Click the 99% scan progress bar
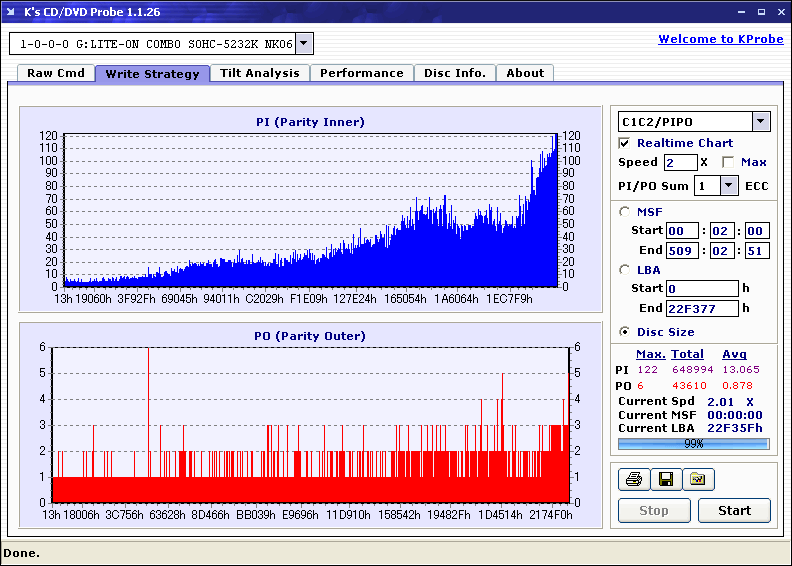 (693, 443)
